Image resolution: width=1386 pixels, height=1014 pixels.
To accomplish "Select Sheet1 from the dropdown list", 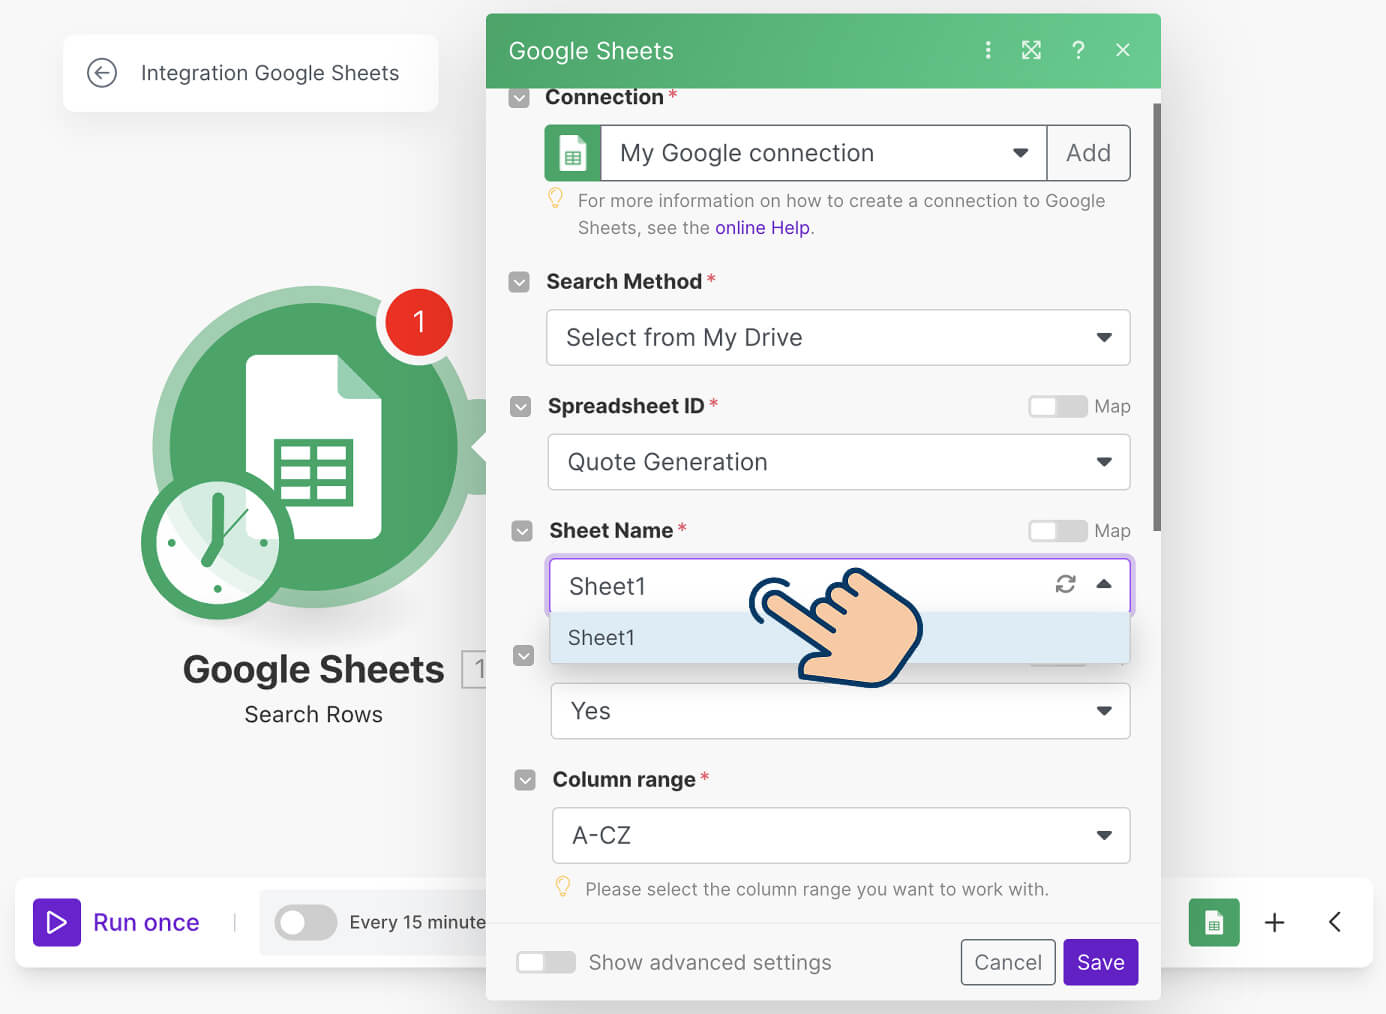I will [x=602, y=638].
